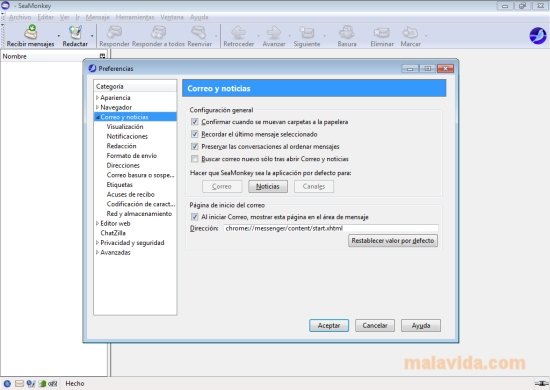
Task: Enable Buscar correo nuevo sólo tras abrir checkbox
Action: pos(195,159)
